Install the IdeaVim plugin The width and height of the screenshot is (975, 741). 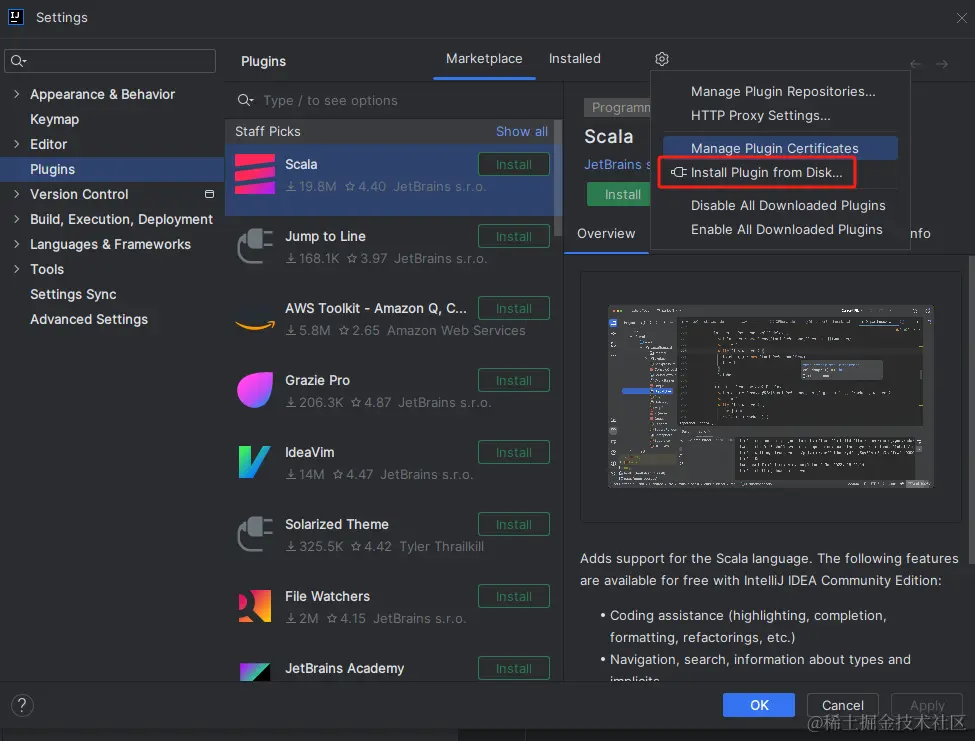[x=514, y=453]
